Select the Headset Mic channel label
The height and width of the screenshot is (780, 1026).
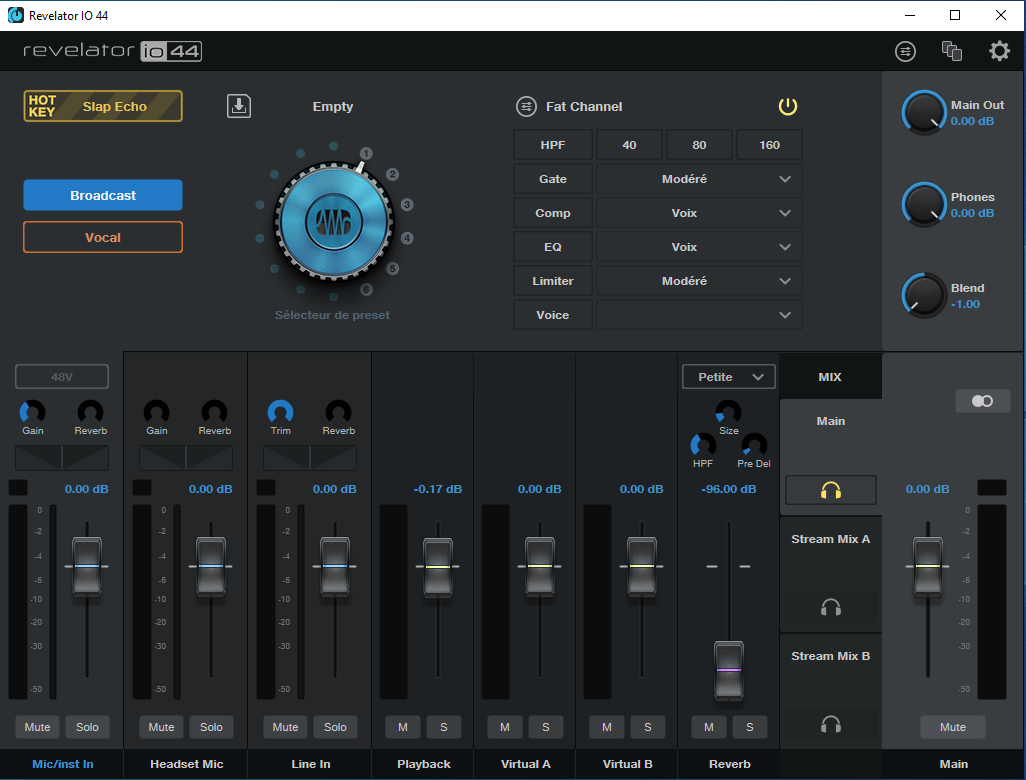pyautogui.click(x=186, y=764)
